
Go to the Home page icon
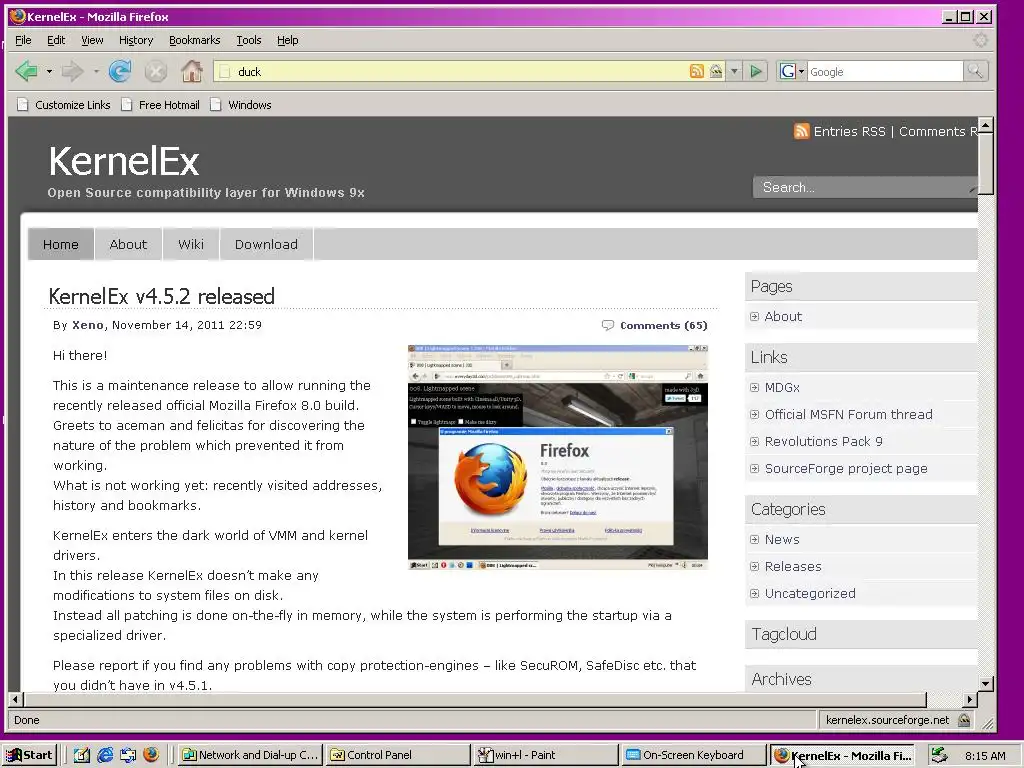191,71
